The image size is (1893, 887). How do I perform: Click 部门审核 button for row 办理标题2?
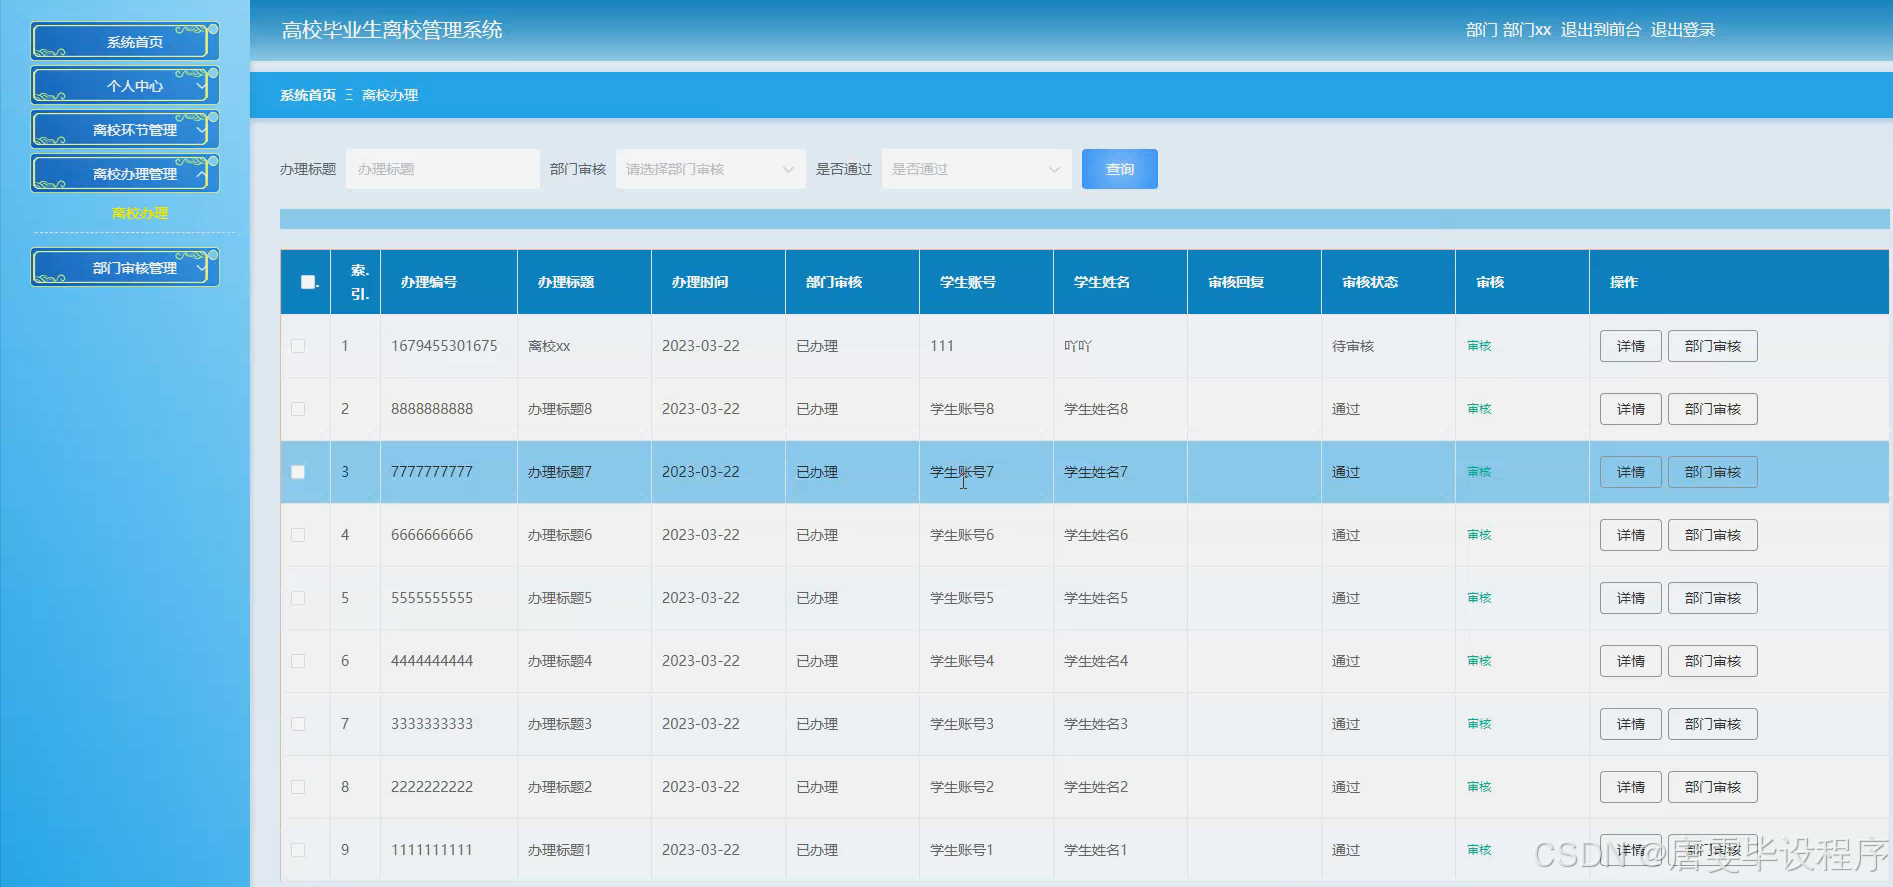1713,787
